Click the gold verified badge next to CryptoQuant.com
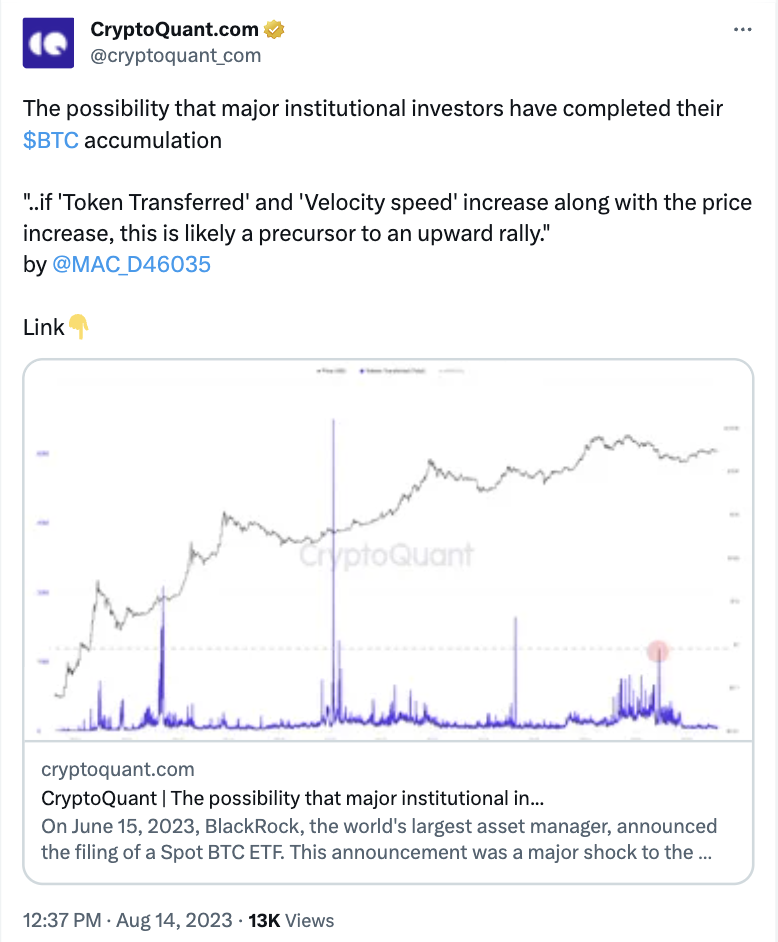 pyautogui.click(x=273, y=29)
